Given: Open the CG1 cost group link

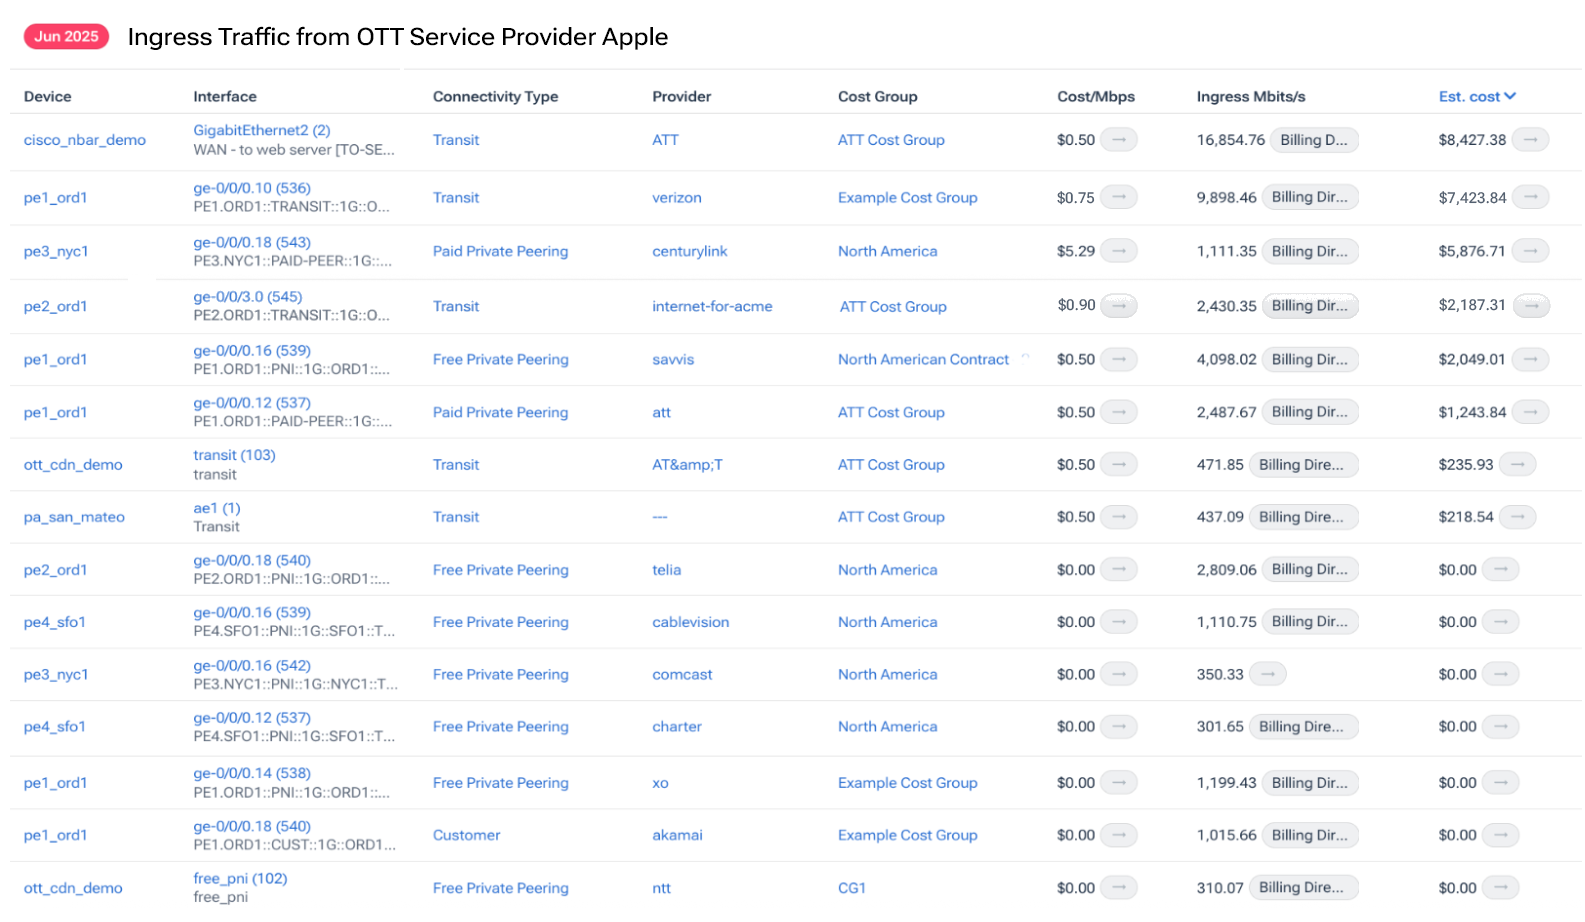Looking at the screenshot, I should 852,887.
